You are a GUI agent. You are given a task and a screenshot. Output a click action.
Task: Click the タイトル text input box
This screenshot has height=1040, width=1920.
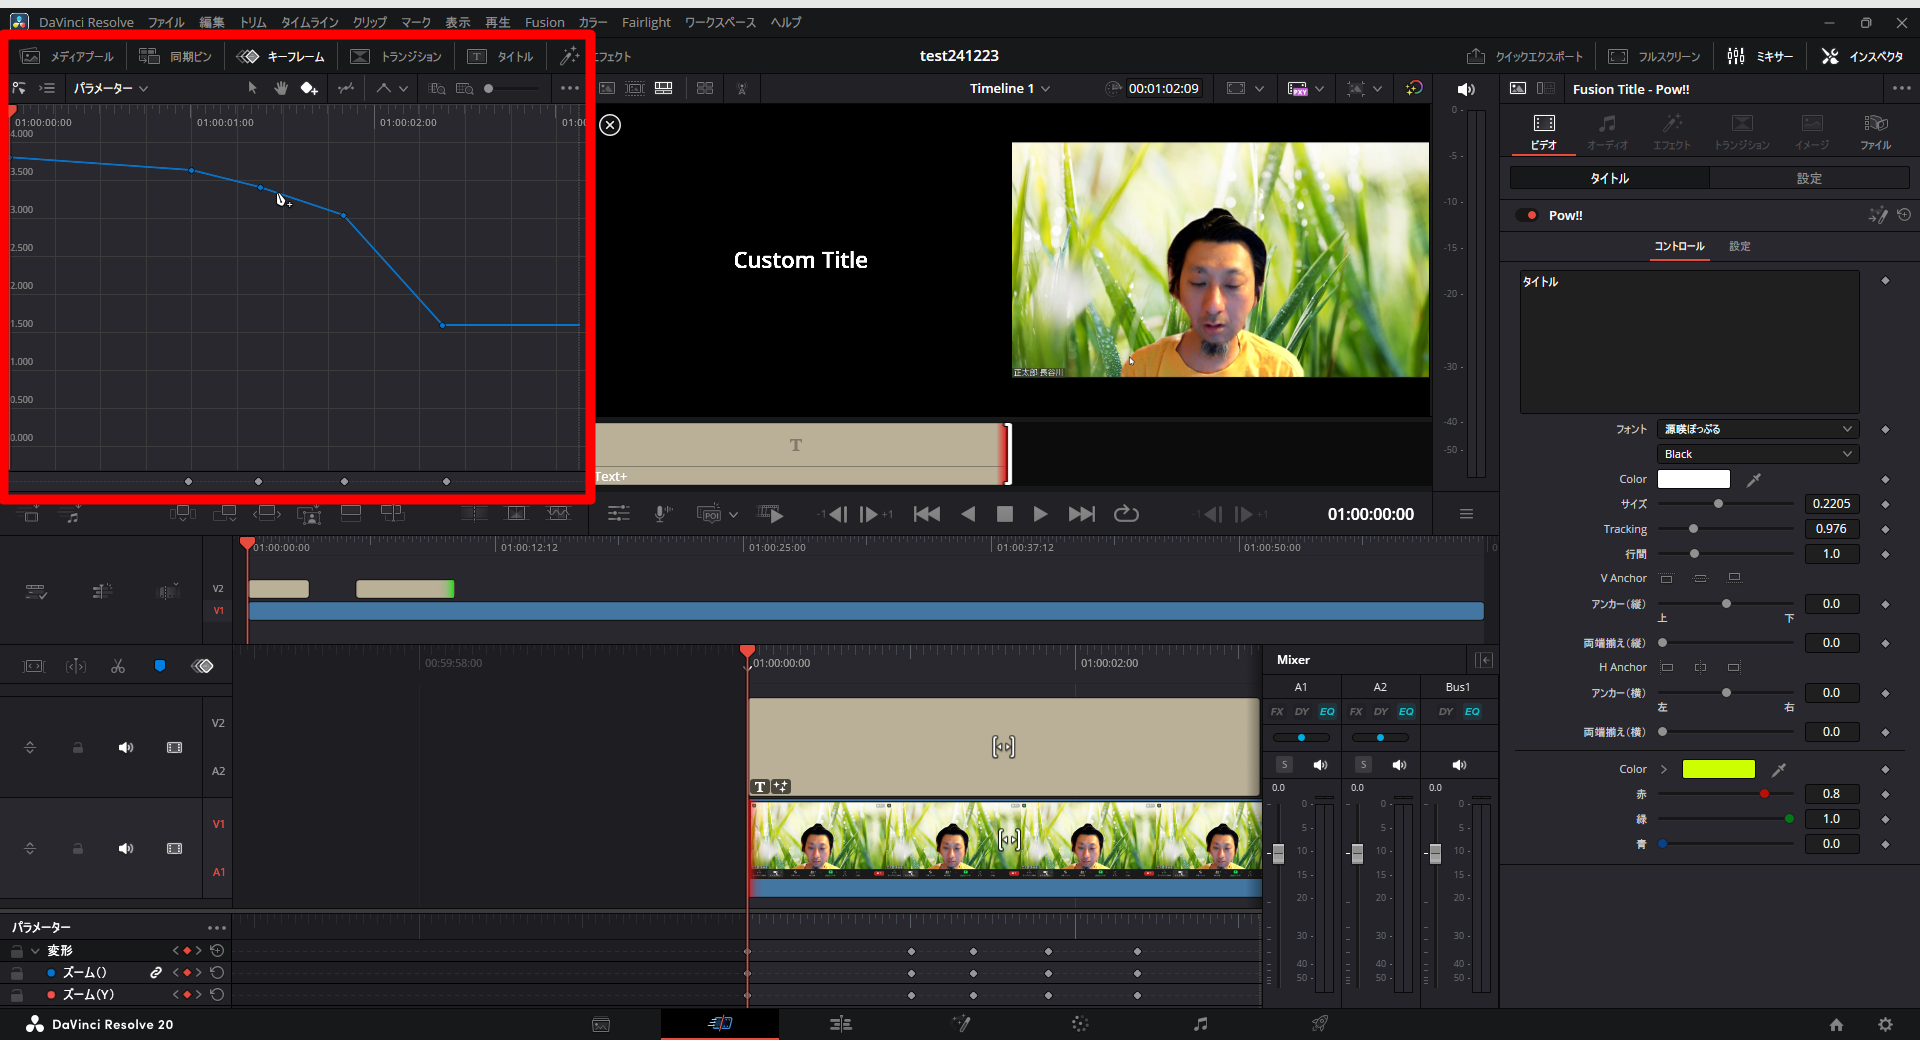(x=1688, y=342)
